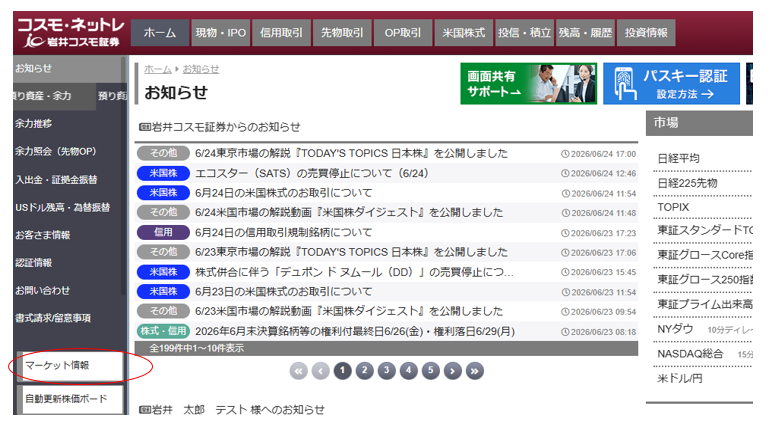Click 株式・信用 category tag

pos(163,331)
